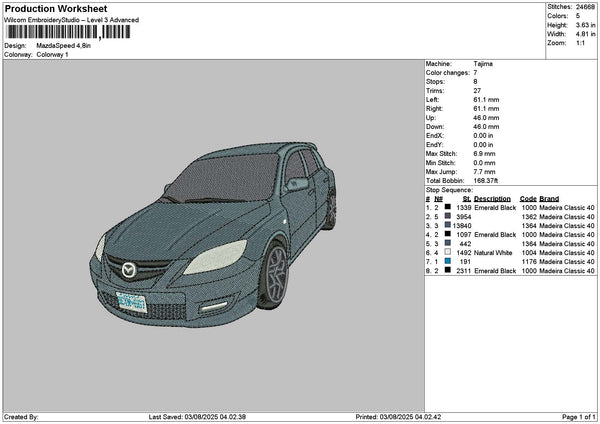Click the Mazda logo on the car grille
The height and width of the screenshot is (424, 600).
128,270
